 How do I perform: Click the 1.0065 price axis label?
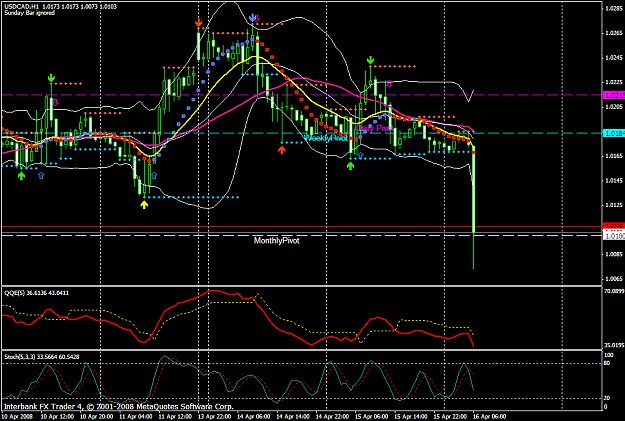click(x=614, y=279)
